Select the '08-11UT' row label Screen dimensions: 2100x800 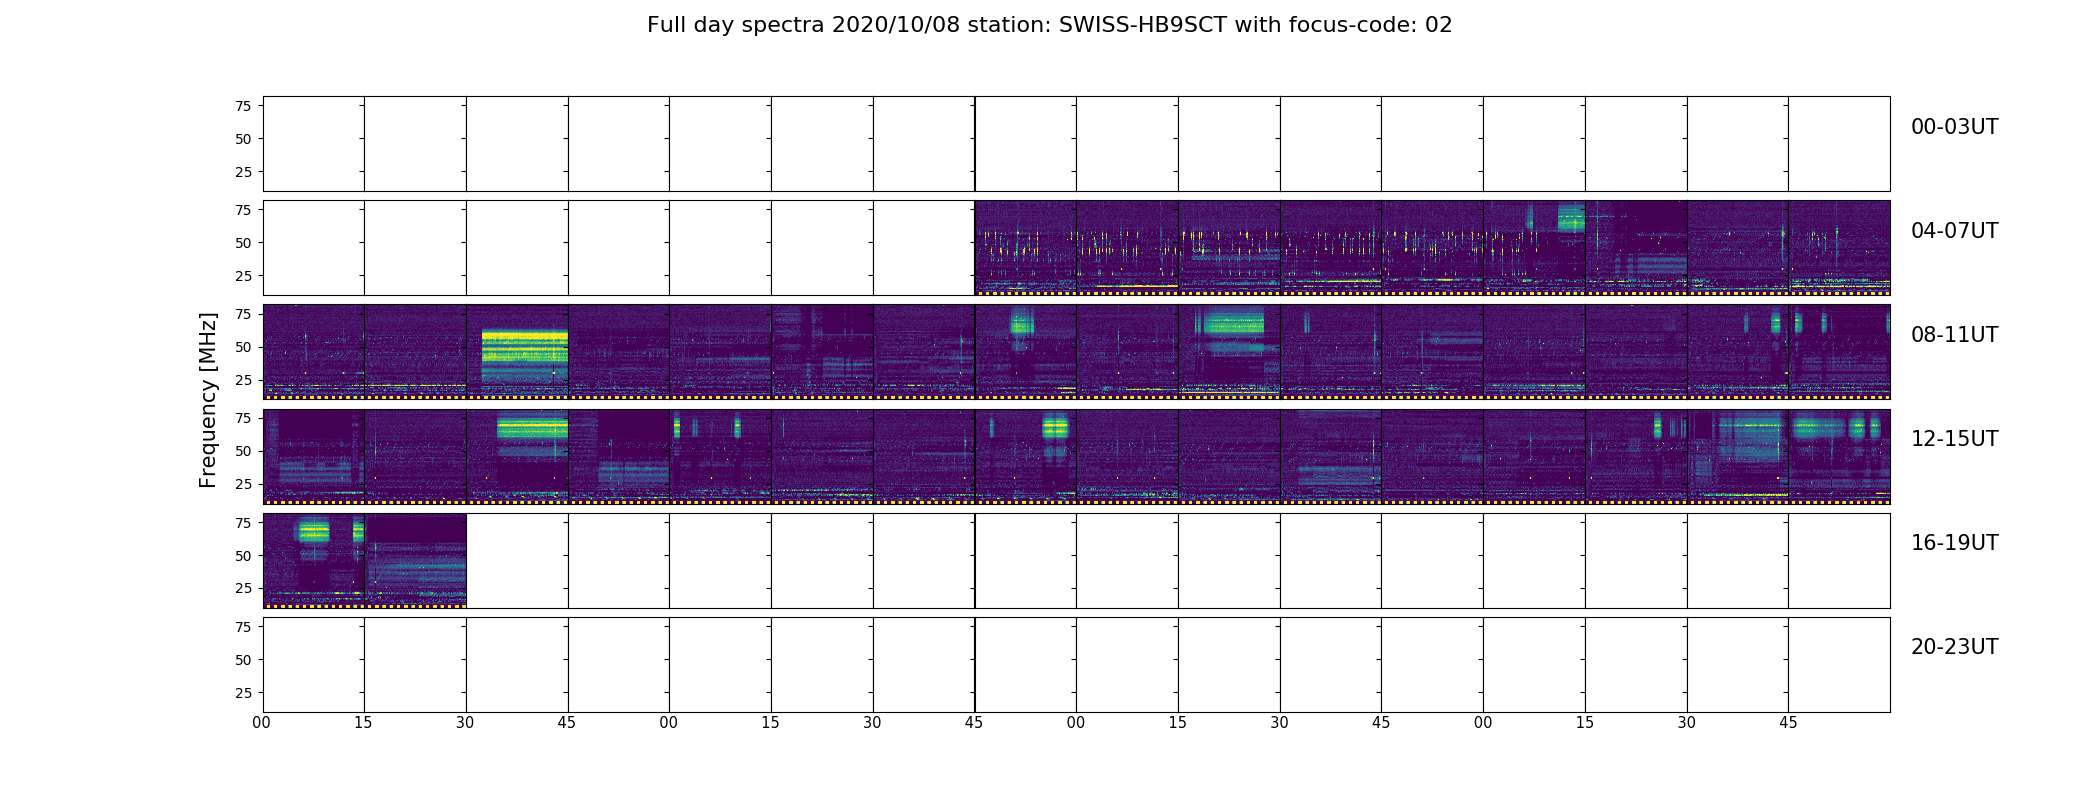pos(1954,335)
